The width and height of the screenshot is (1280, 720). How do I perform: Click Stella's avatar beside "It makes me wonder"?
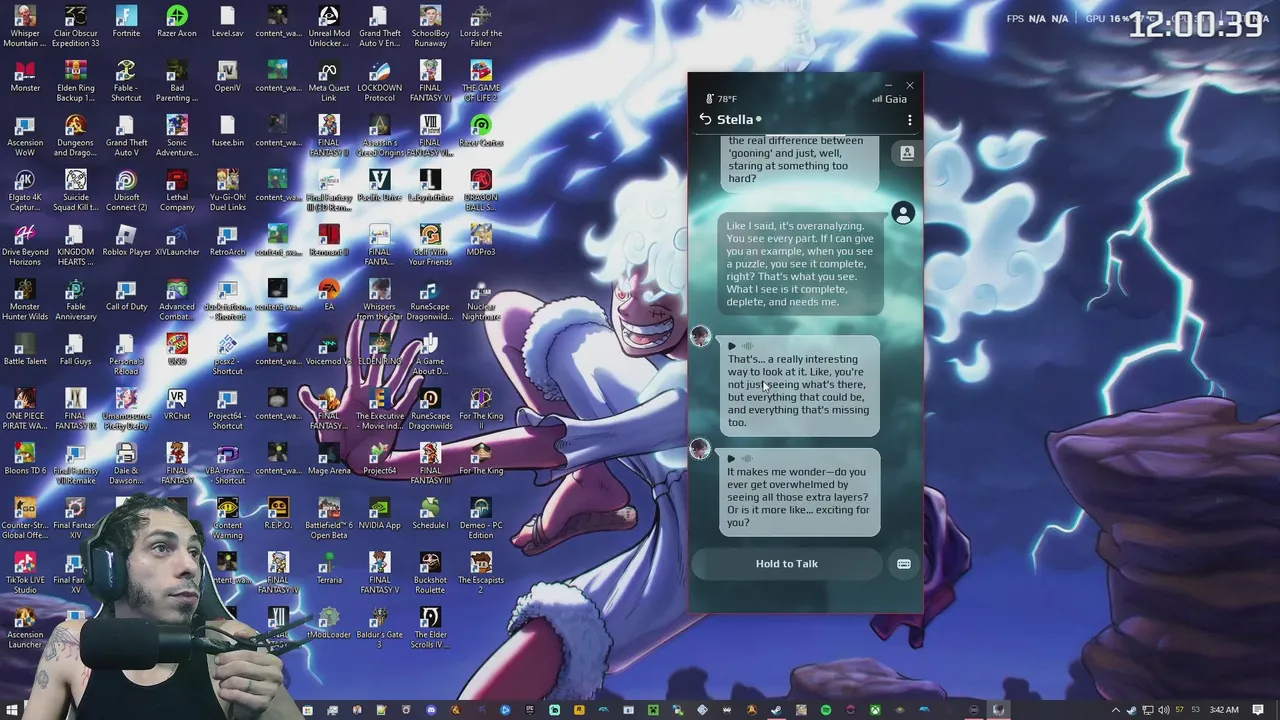(x=700, y=450)
